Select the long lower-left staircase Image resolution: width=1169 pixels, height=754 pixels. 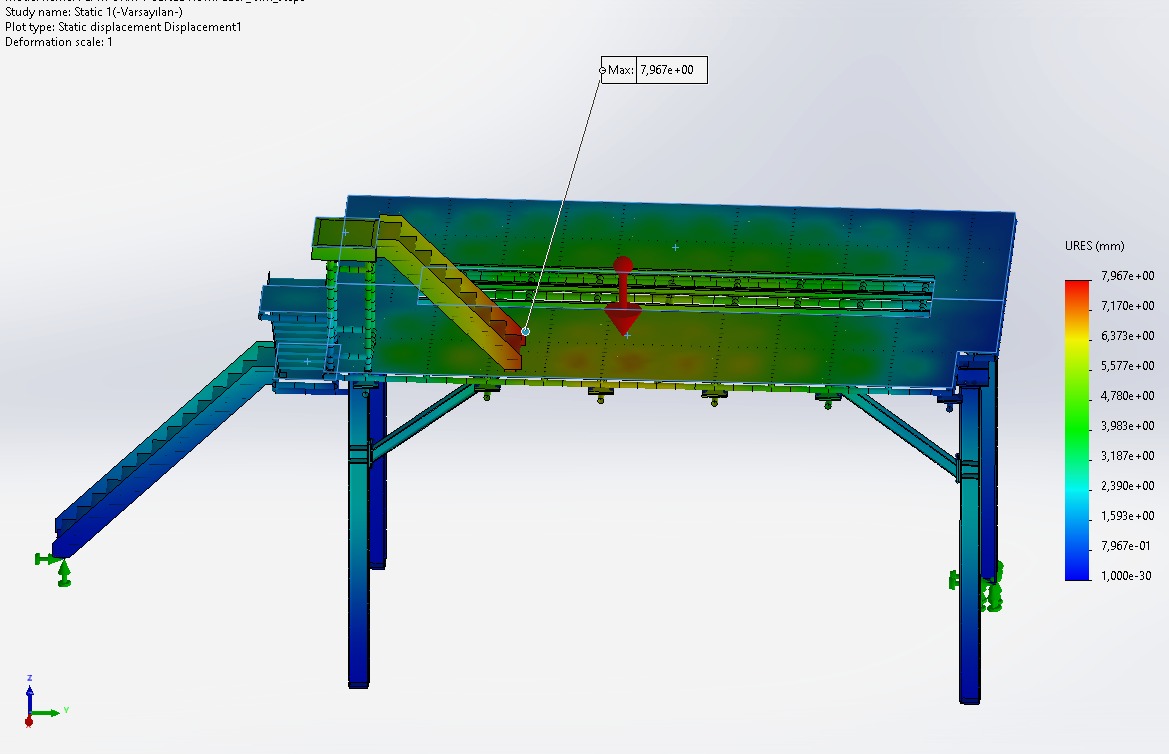click(x=160, y=450)
